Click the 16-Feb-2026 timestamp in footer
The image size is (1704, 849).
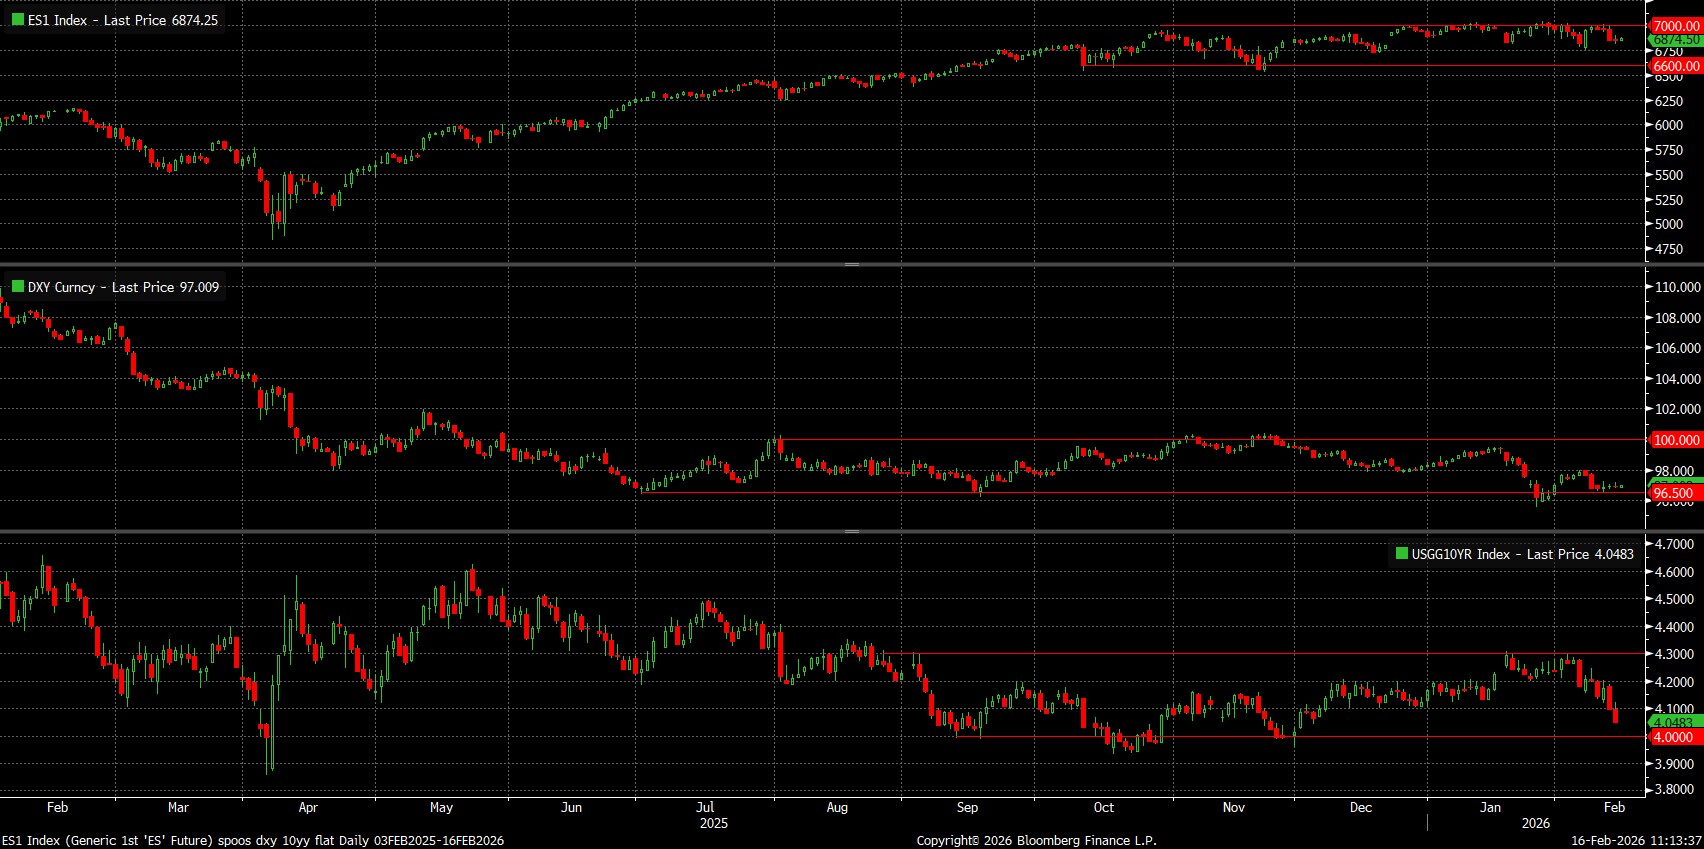pyautogui.click(x=1636, y=840)
